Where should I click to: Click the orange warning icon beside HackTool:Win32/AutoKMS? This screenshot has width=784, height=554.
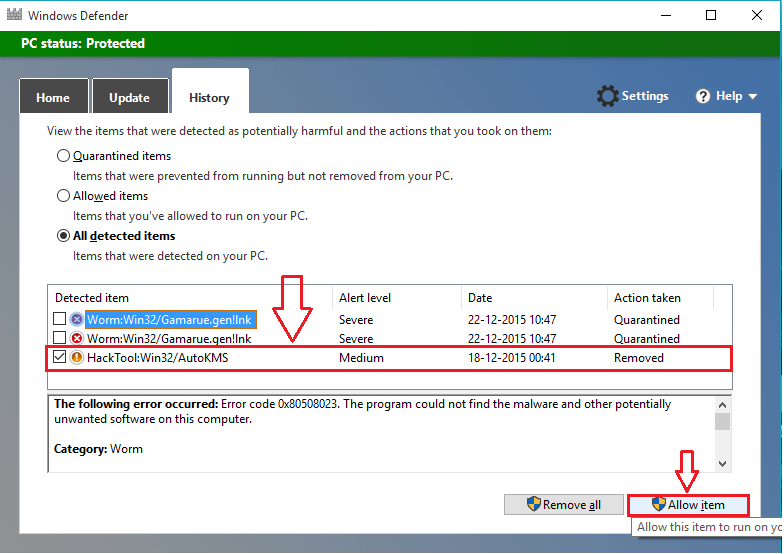76,358
